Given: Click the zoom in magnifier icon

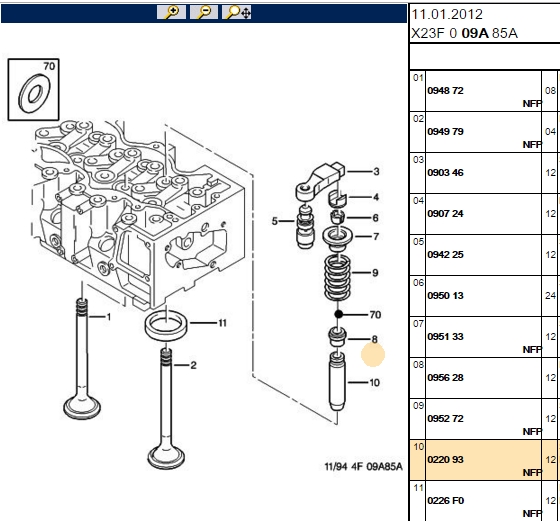Looking at the screenshot, I should 171,12.
